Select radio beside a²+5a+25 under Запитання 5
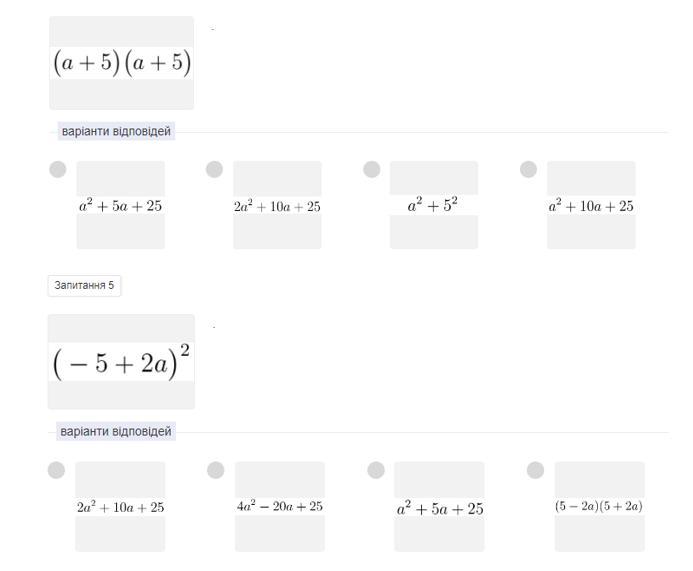Screen dimensions: 693x571 click(x=376, y=470)
